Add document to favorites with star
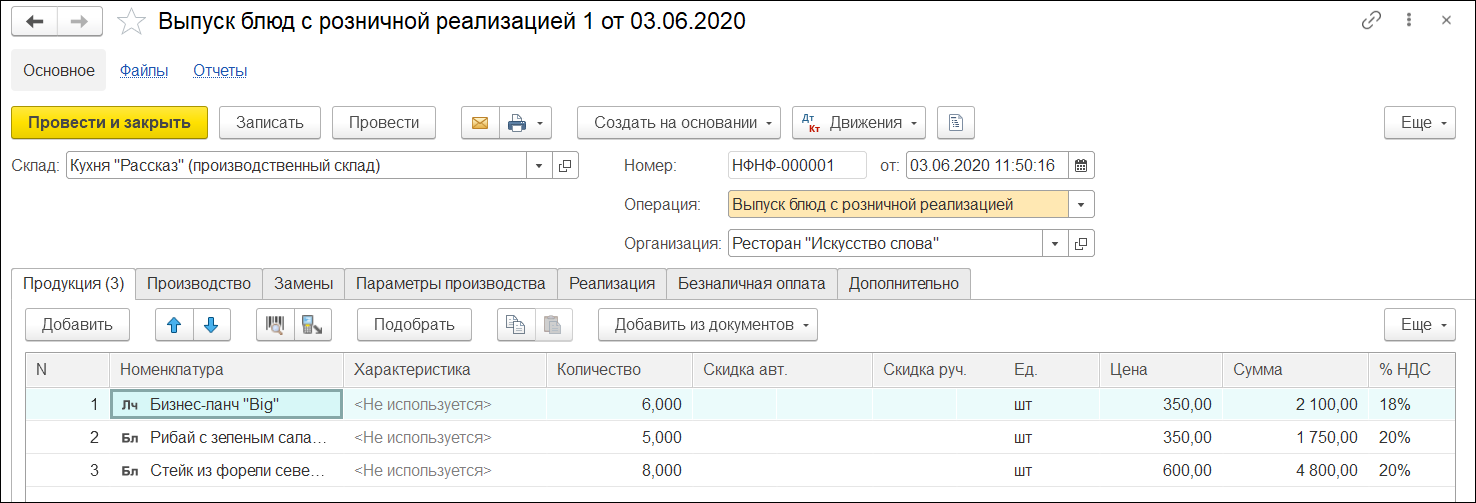The width and height of the screenshot is (1476, 503). coord(131,22)
